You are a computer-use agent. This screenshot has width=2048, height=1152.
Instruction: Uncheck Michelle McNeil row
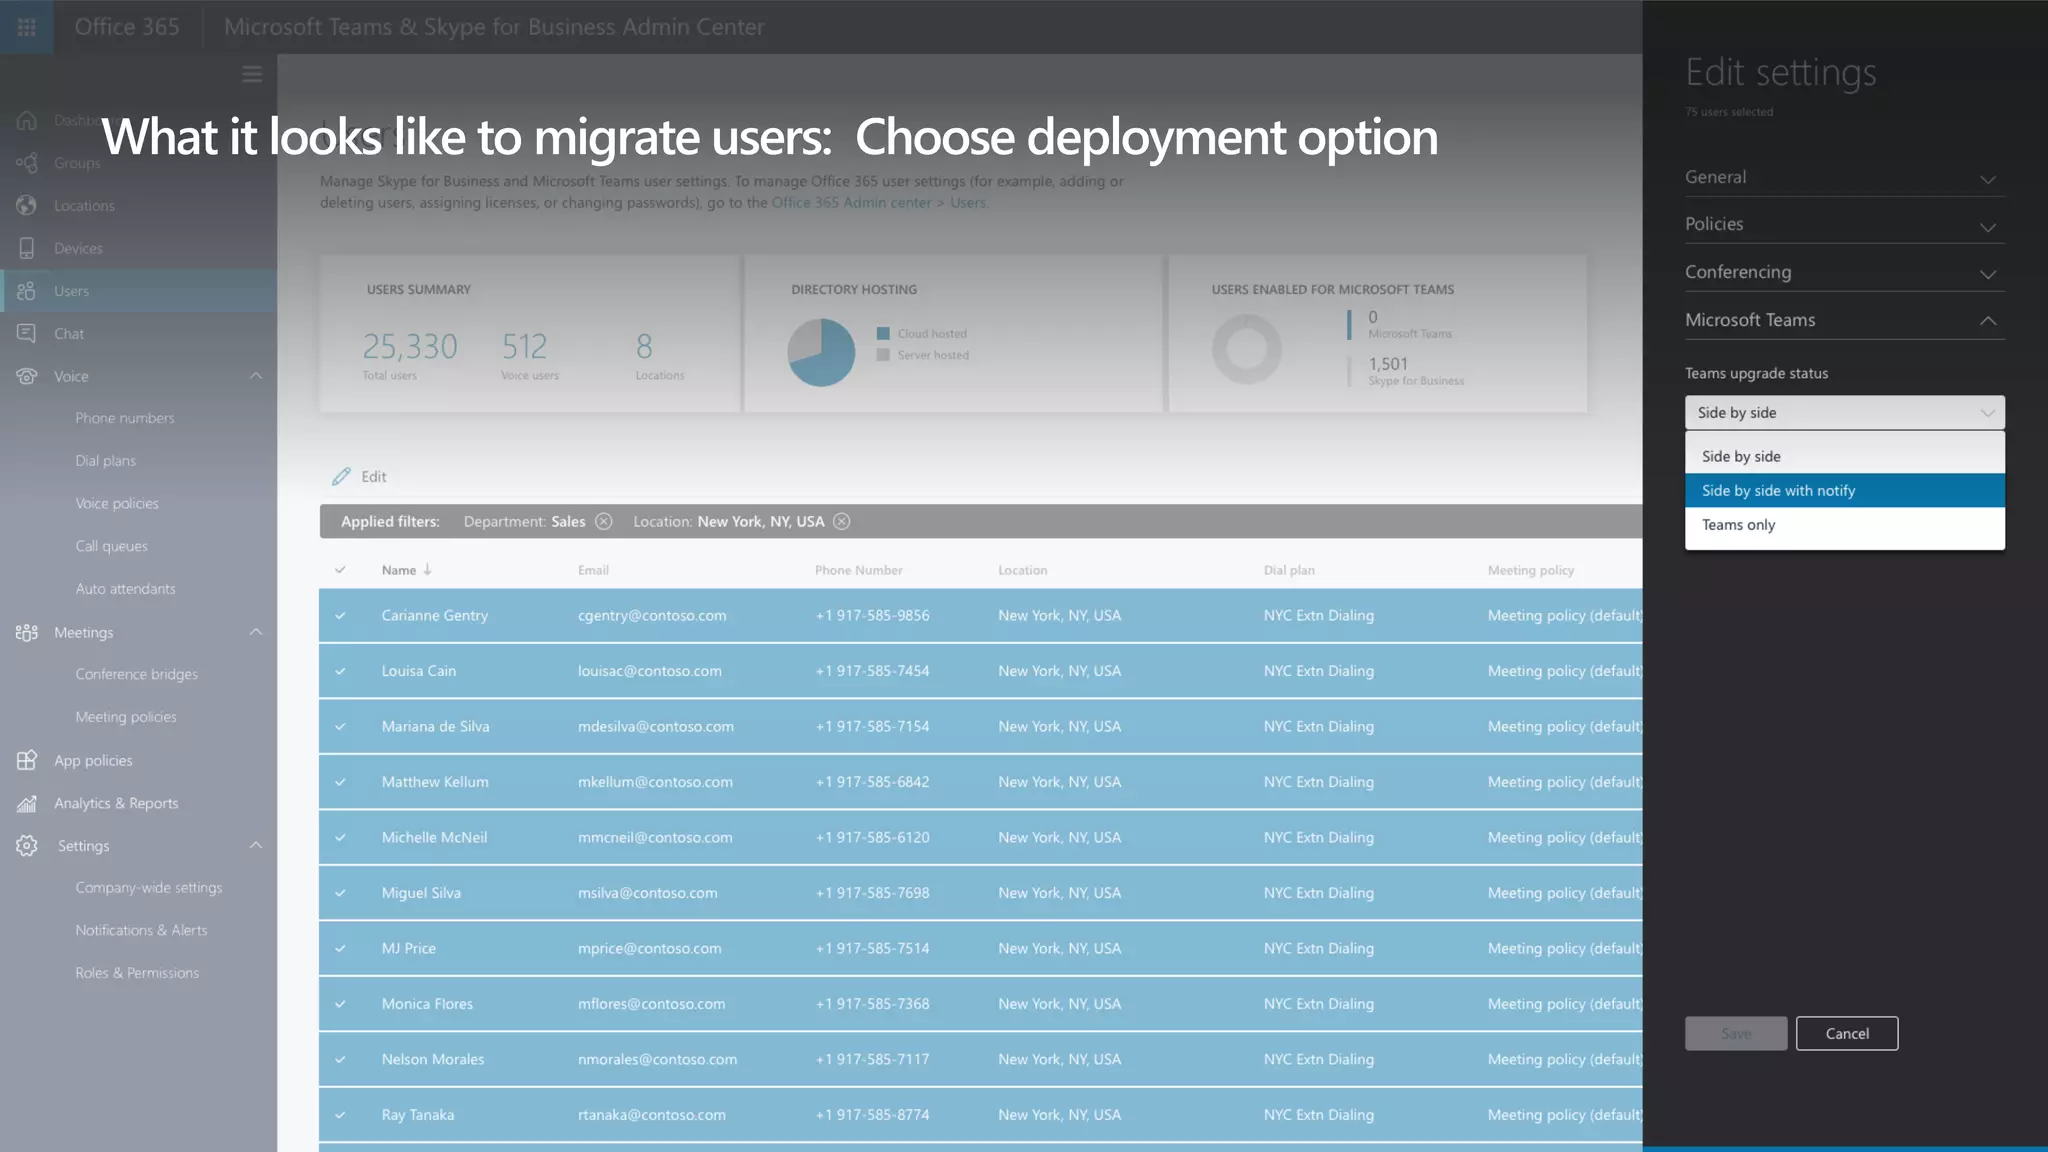pos(340,838)
